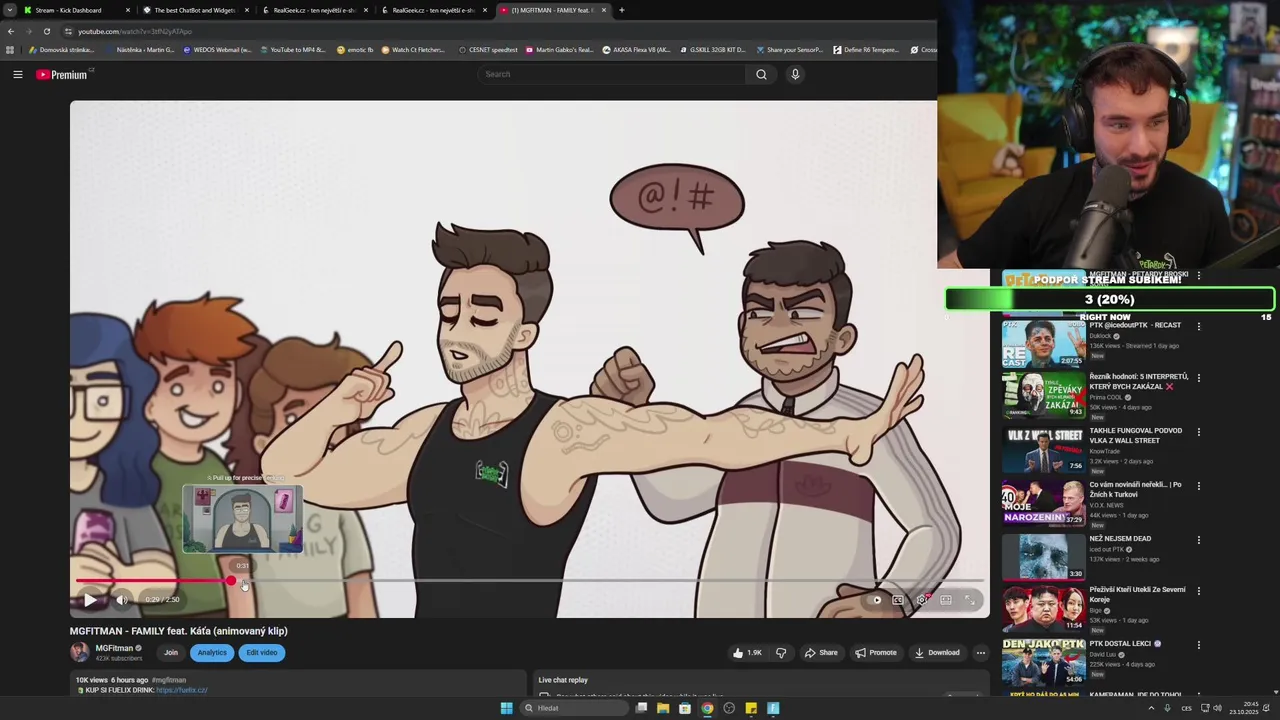
Task: Open NEŽ NEJSEM DEAD video thumbnail
Action: pyautogui.click(x=1043, y=557)
